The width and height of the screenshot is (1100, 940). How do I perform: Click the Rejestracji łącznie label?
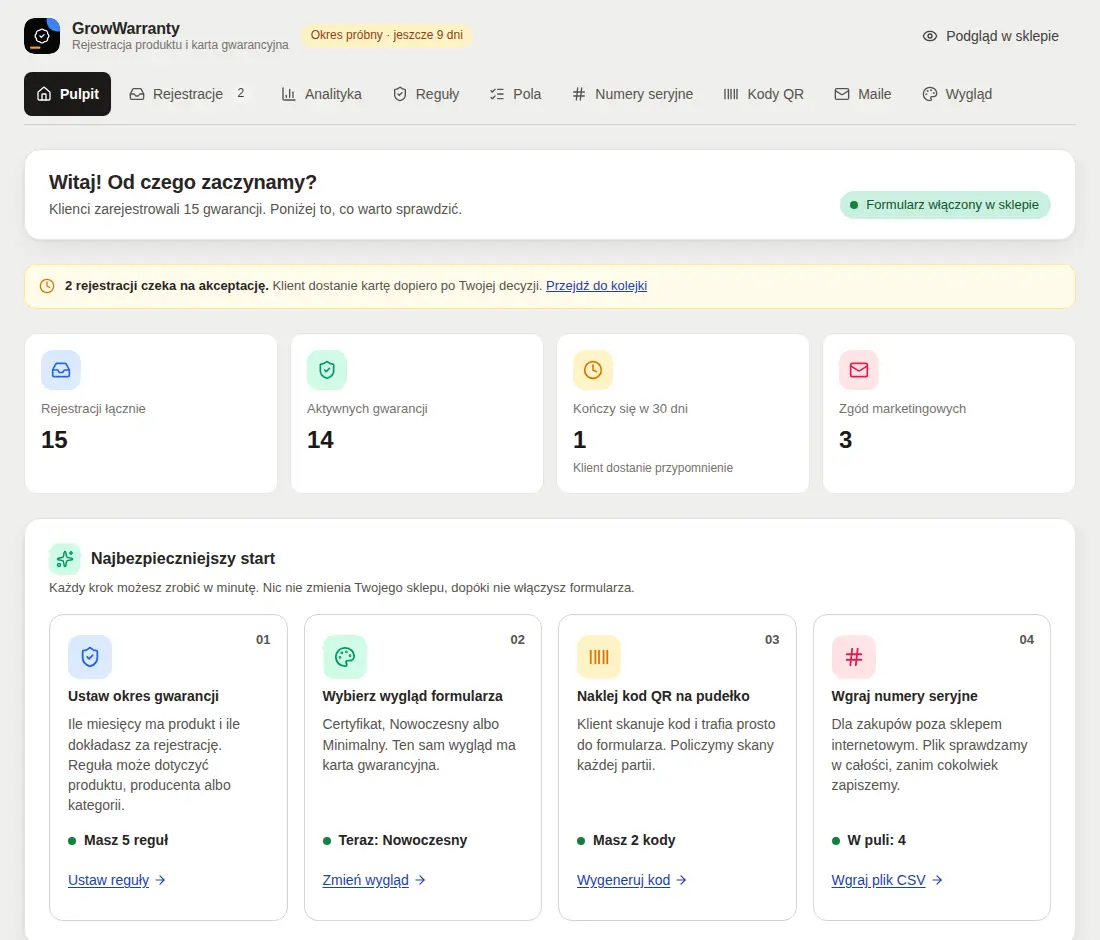tap(93, 409)
